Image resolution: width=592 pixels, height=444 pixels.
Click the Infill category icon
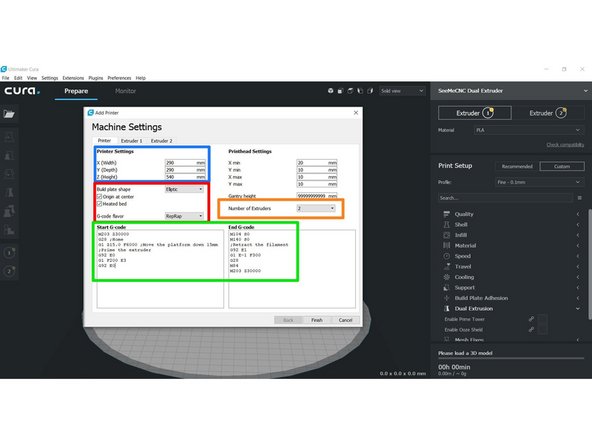pos(447,235)
